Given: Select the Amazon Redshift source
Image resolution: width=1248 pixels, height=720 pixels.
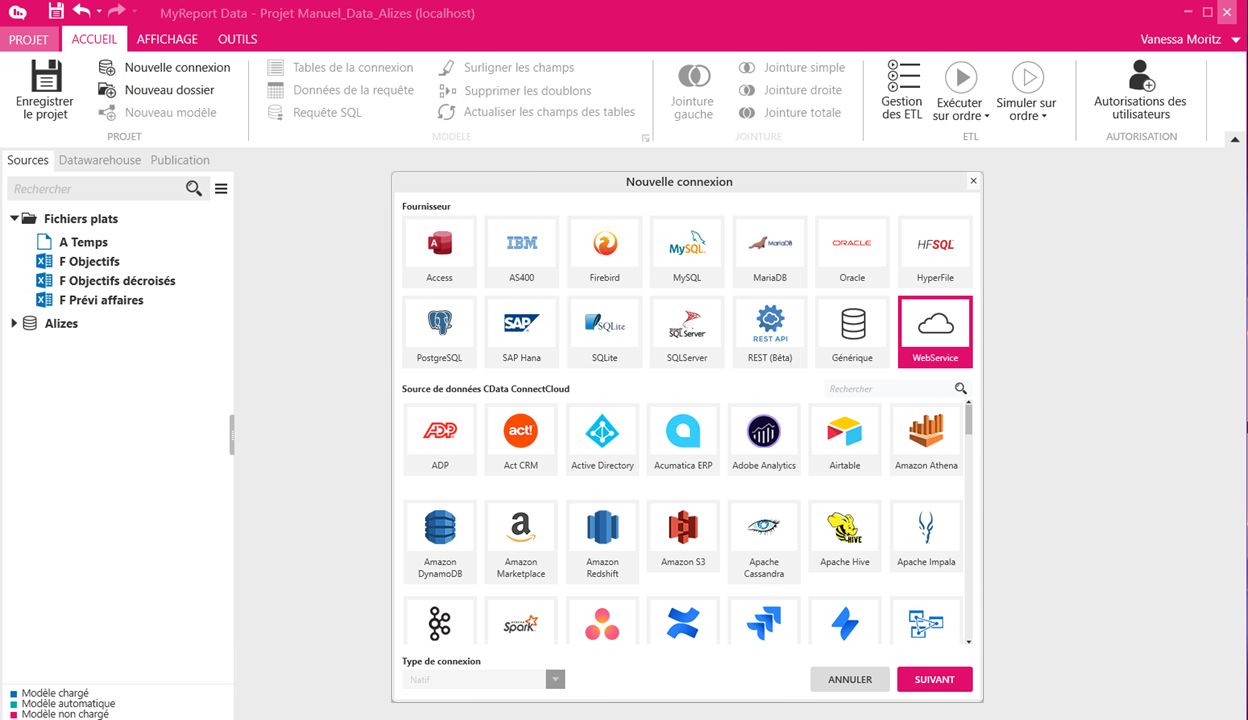Looking at the screenshot, I should (602, 542).
